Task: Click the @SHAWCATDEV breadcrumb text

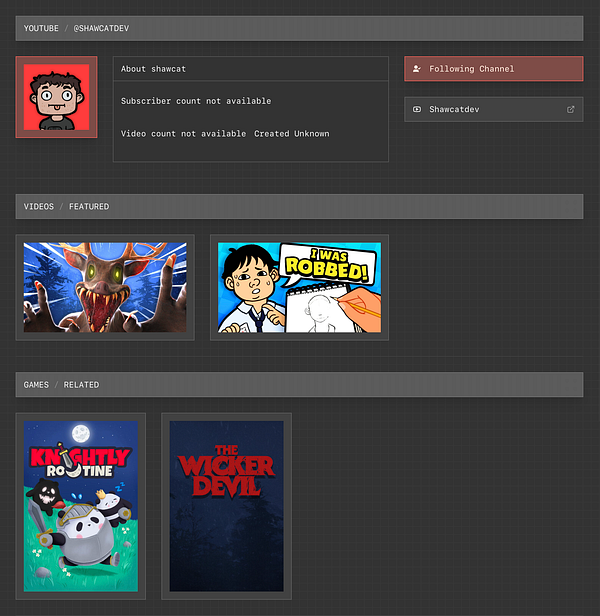Action: [x=101, y=28]
